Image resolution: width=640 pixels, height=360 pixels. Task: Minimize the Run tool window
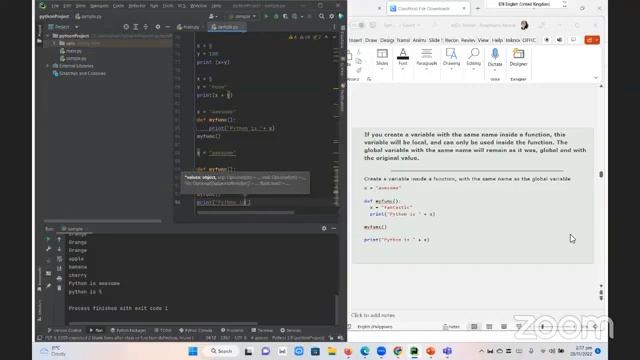point(334,229)
